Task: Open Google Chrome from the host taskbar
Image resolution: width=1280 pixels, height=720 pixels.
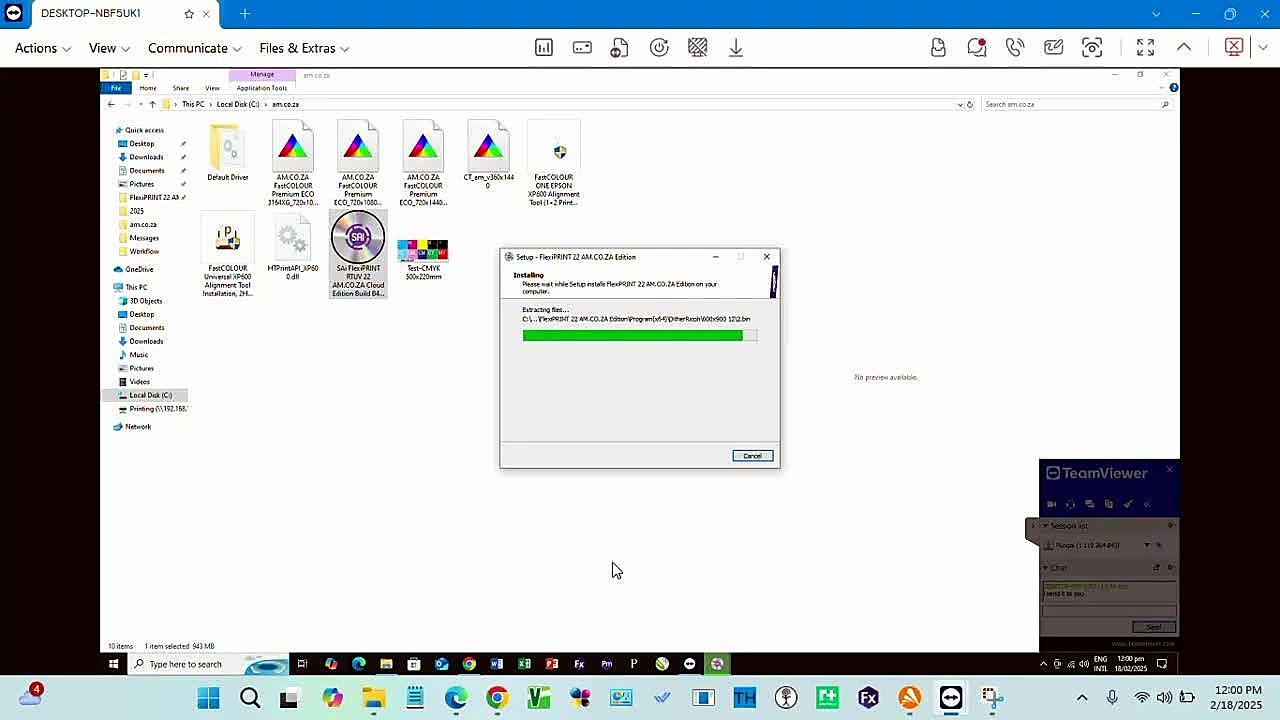Action: [497, 698]
